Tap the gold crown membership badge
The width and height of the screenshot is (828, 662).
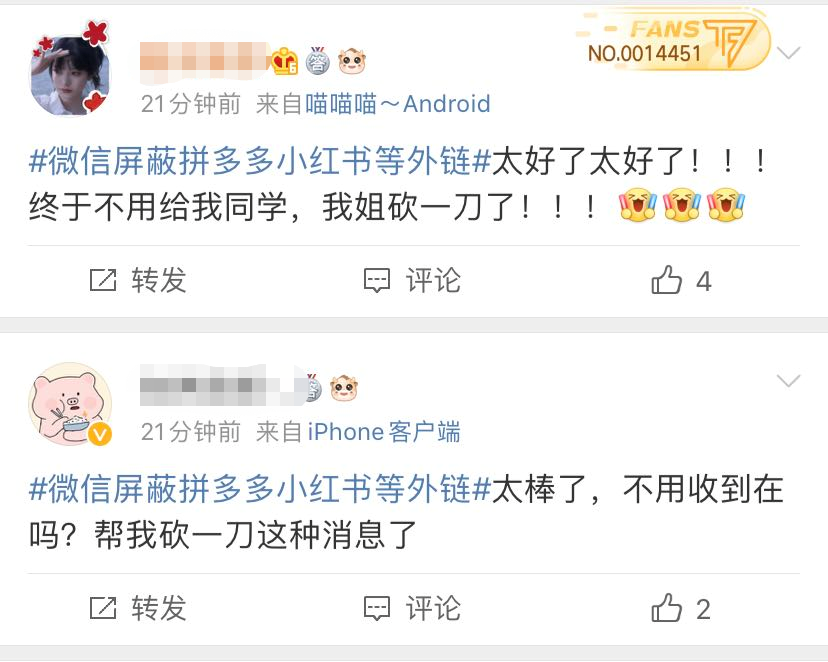(x=285, y=61)
